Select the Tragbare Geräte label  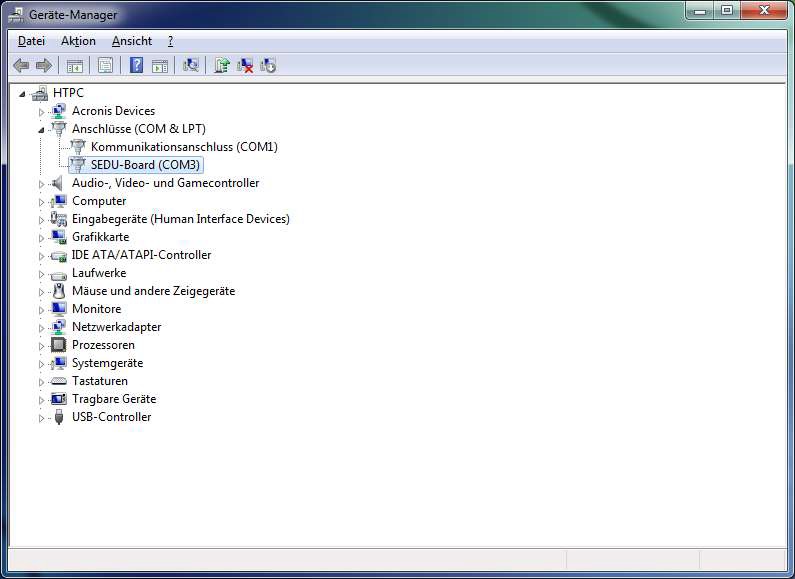114,399
